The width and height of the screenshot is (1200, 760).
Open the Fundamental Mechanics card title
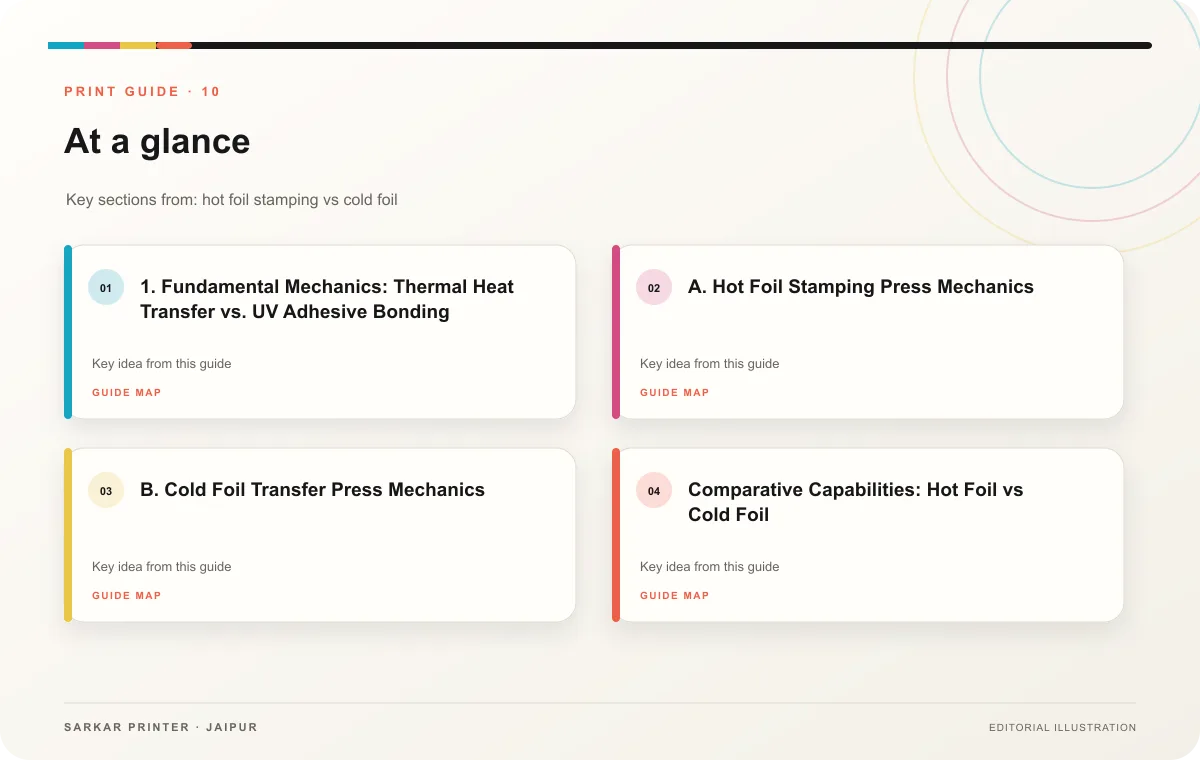(327, 299)
